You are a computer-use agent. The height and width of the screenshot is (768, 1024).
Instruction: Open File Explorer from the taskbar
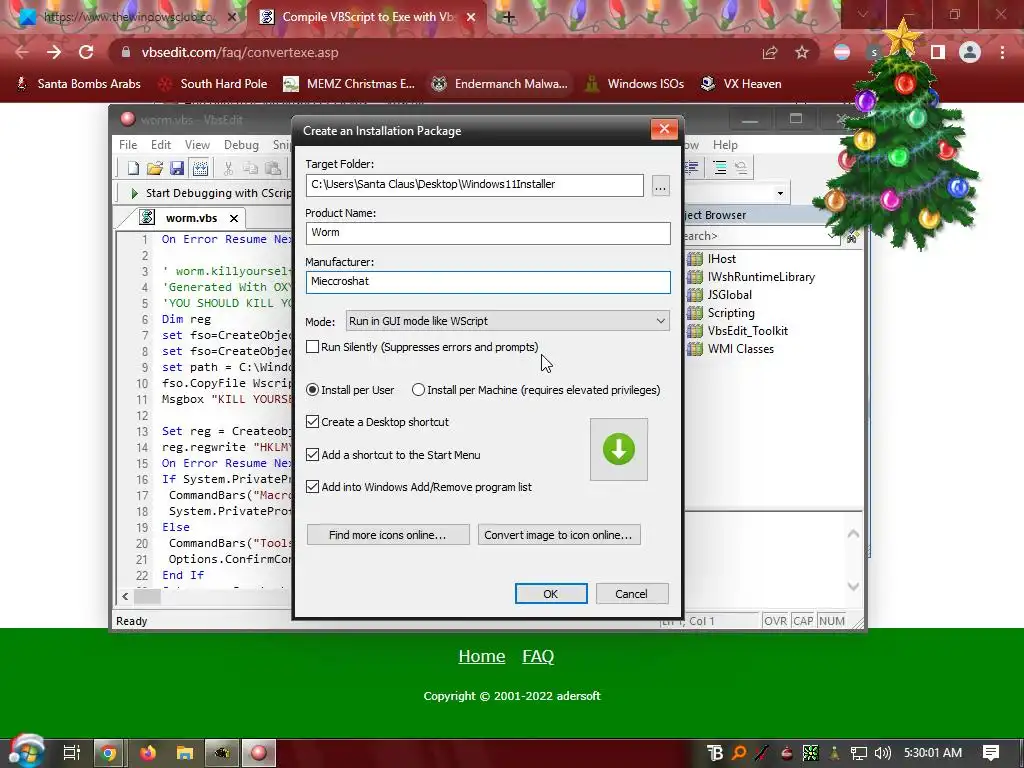click(x=185, y=753)
